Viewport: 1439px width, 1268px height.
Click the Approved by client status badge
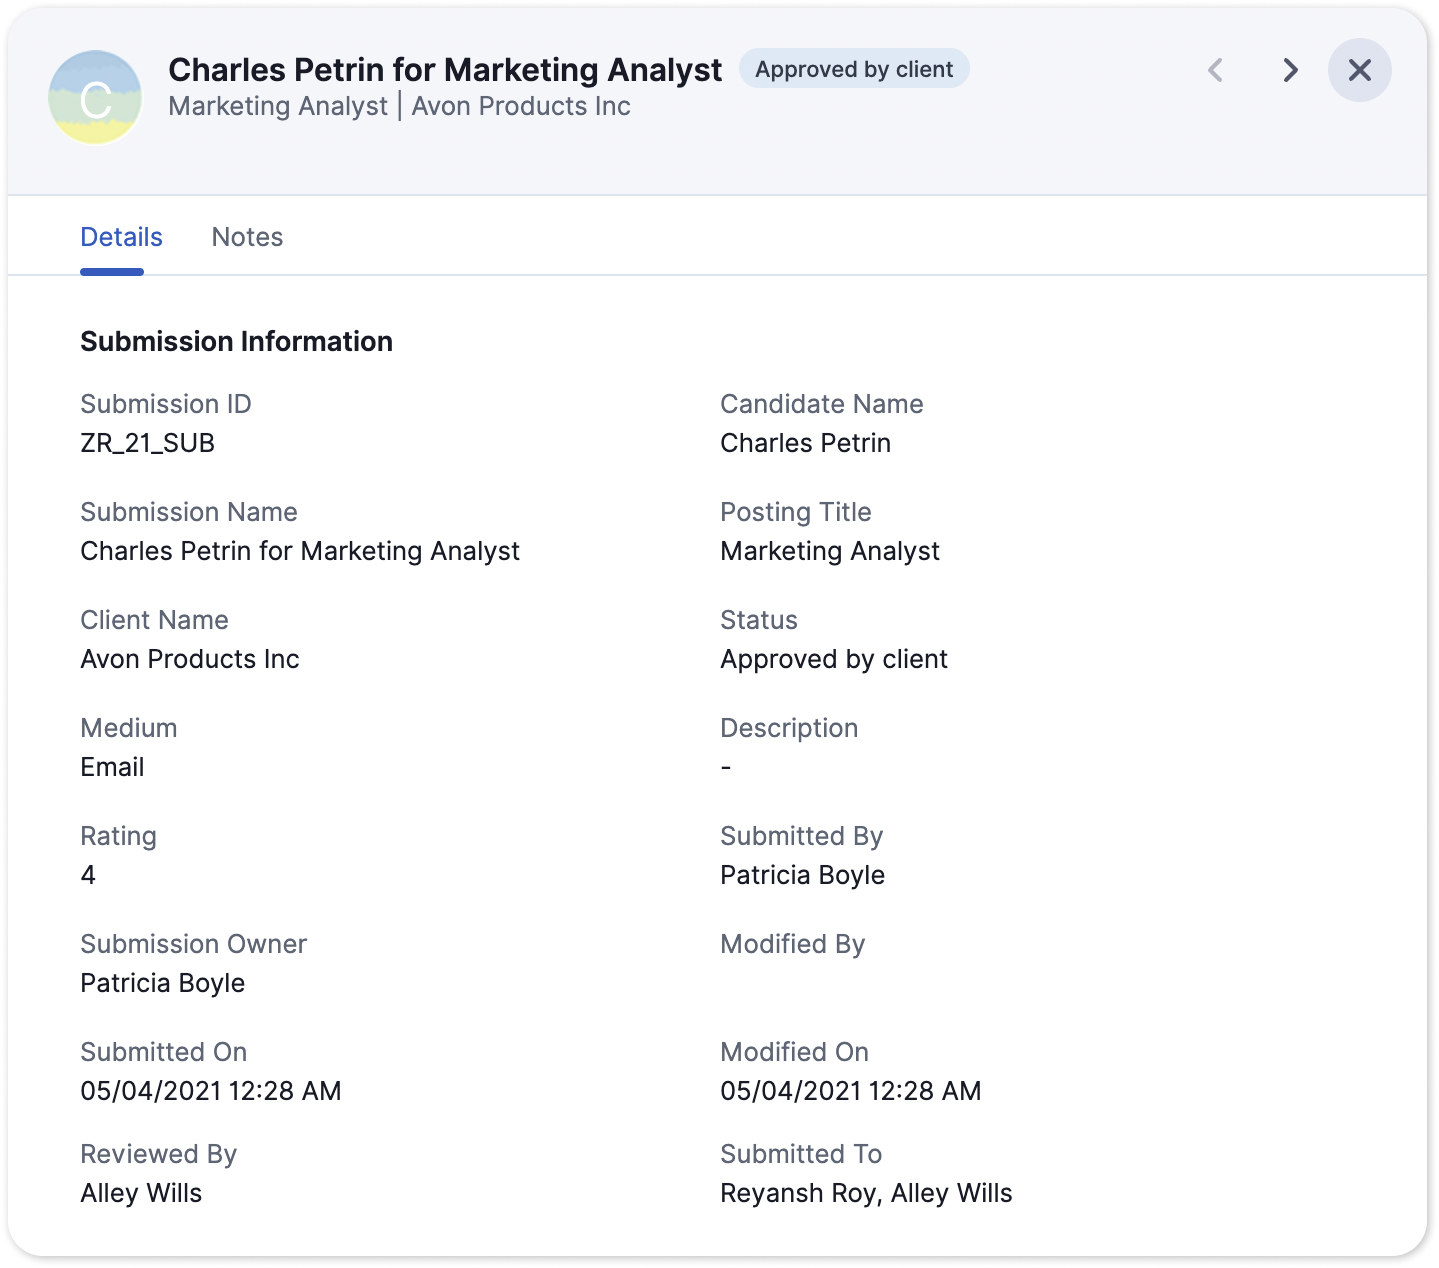[854, 69]
